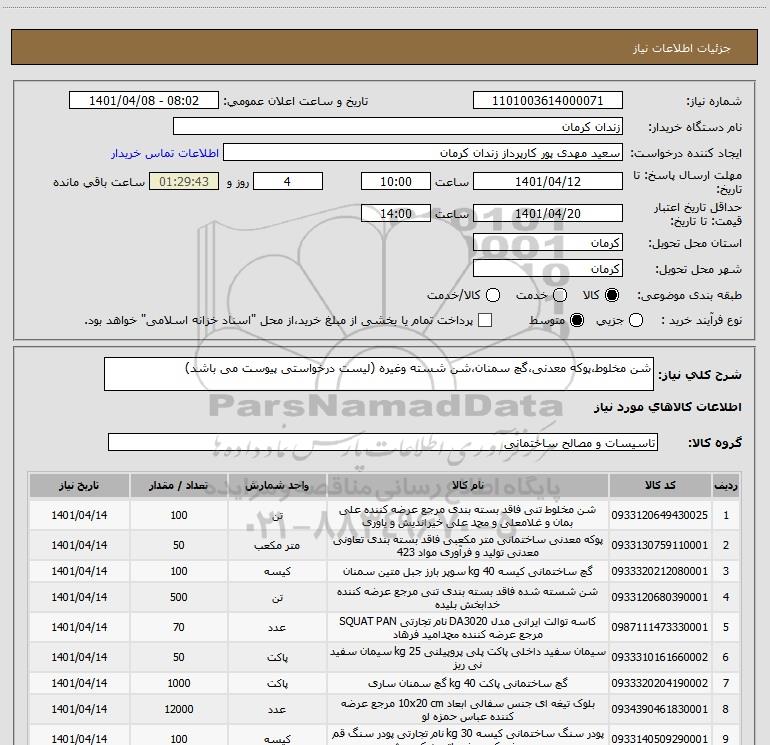Click the تعداد / مقدار column header
770x745 pixels.
point(179,485)
